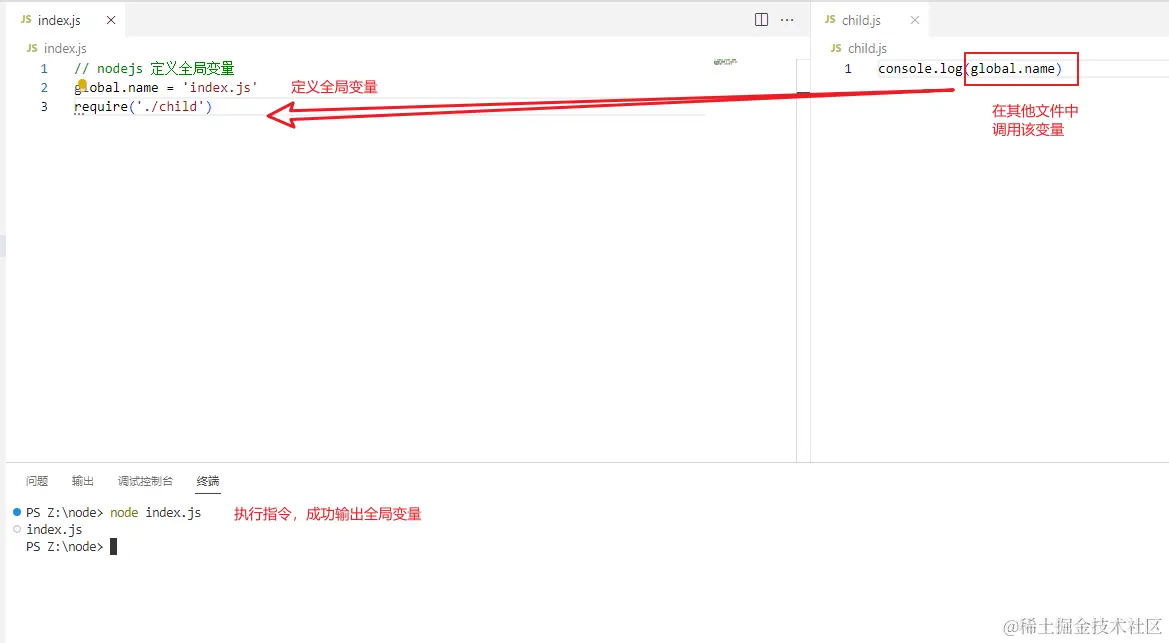
Task: Place cursor in the comment on line 1
Action: click(x=154, y=69)
